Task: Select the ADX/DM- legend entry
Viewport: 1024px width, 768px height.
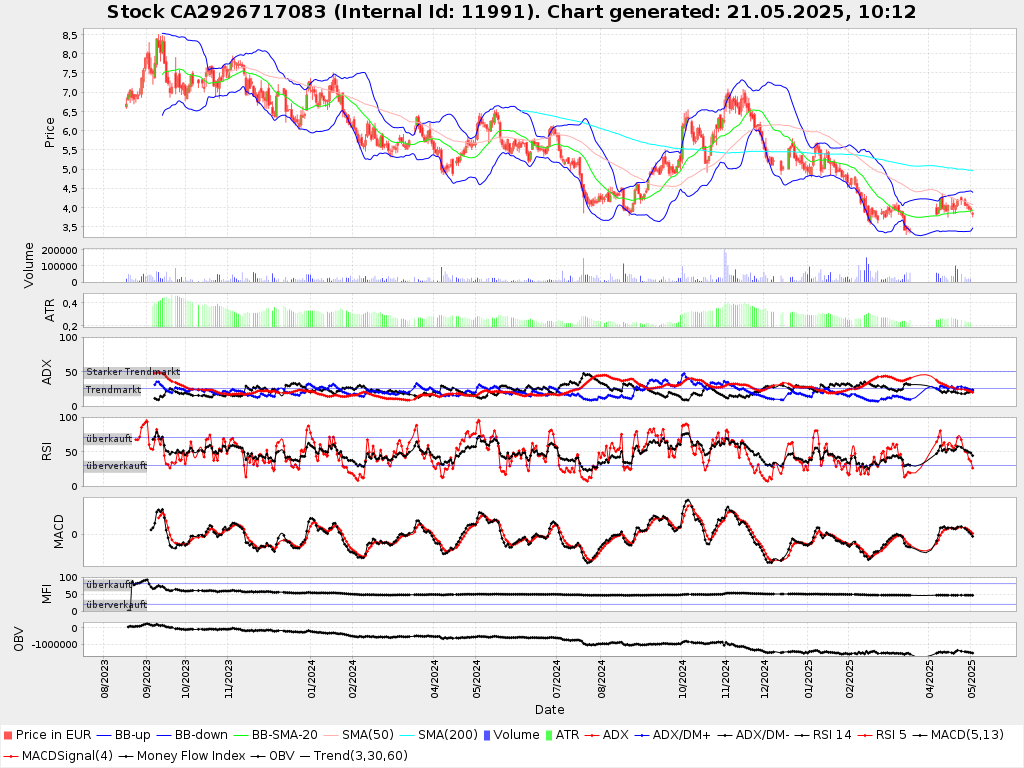Action: [761, 735]
